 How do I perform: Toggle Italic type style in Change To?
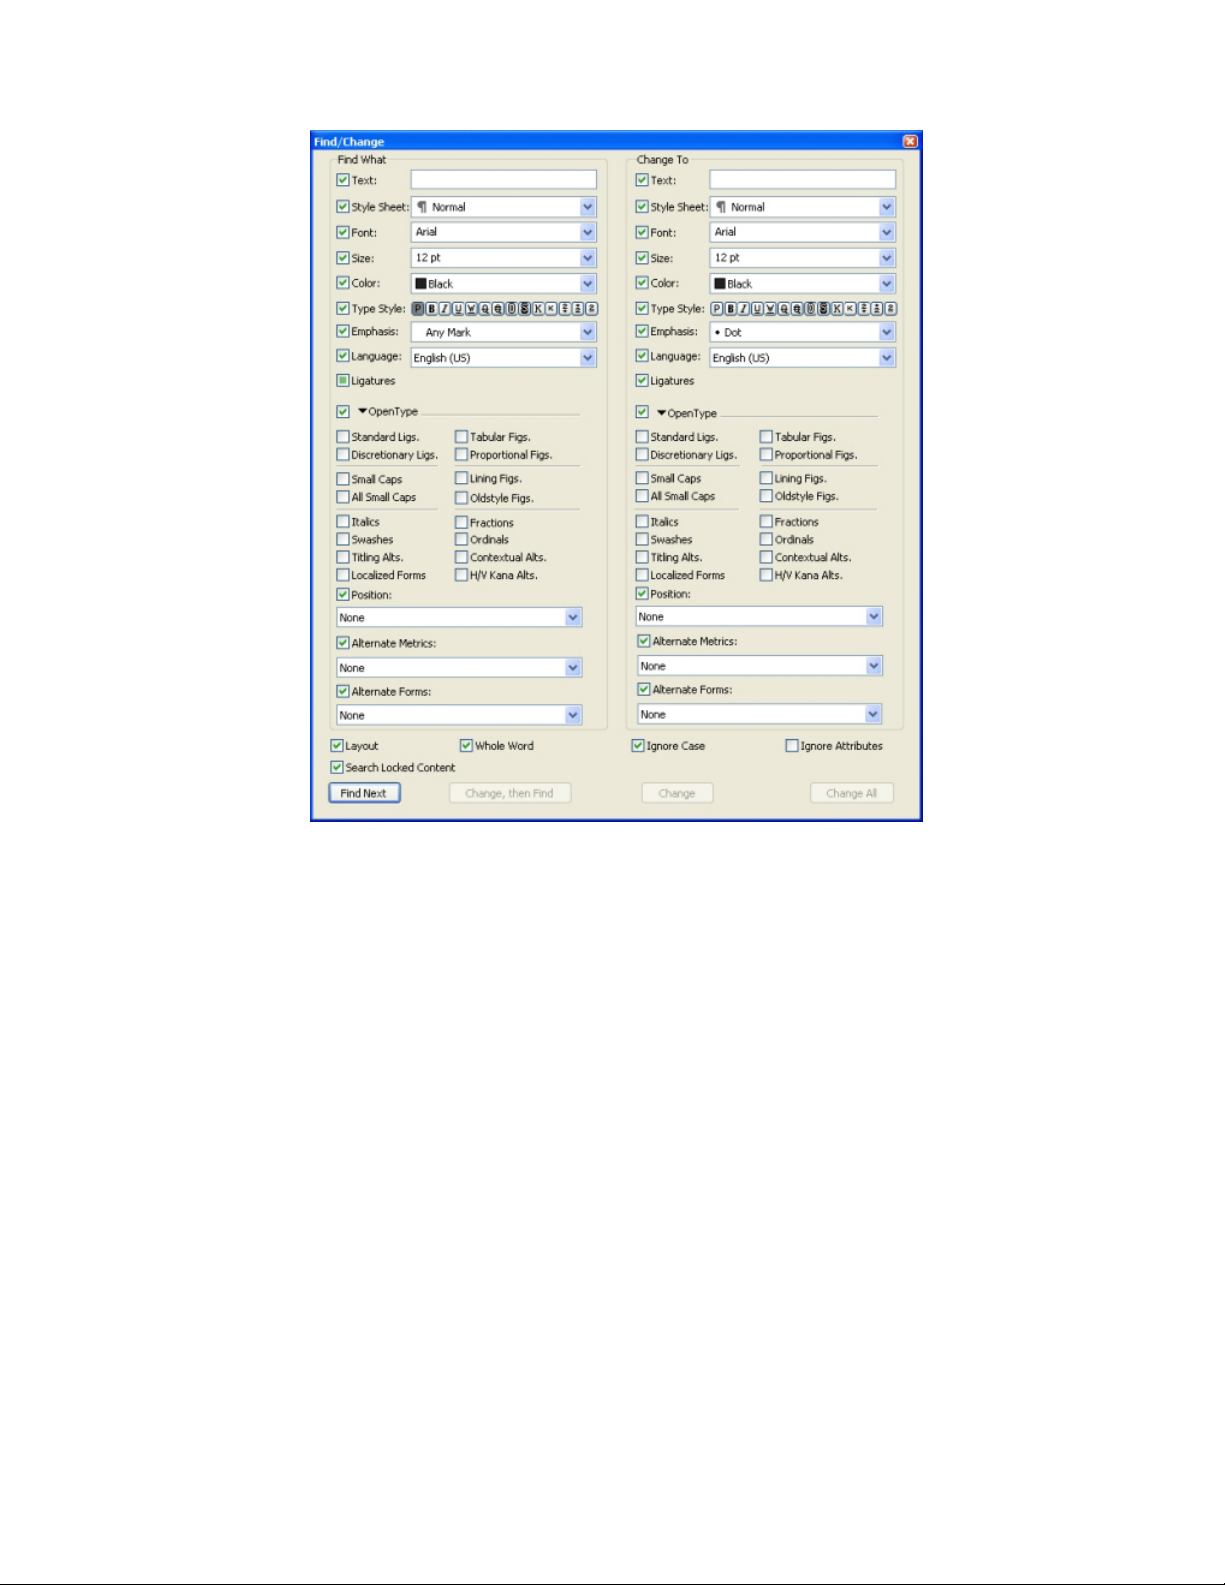pos(744,309)
